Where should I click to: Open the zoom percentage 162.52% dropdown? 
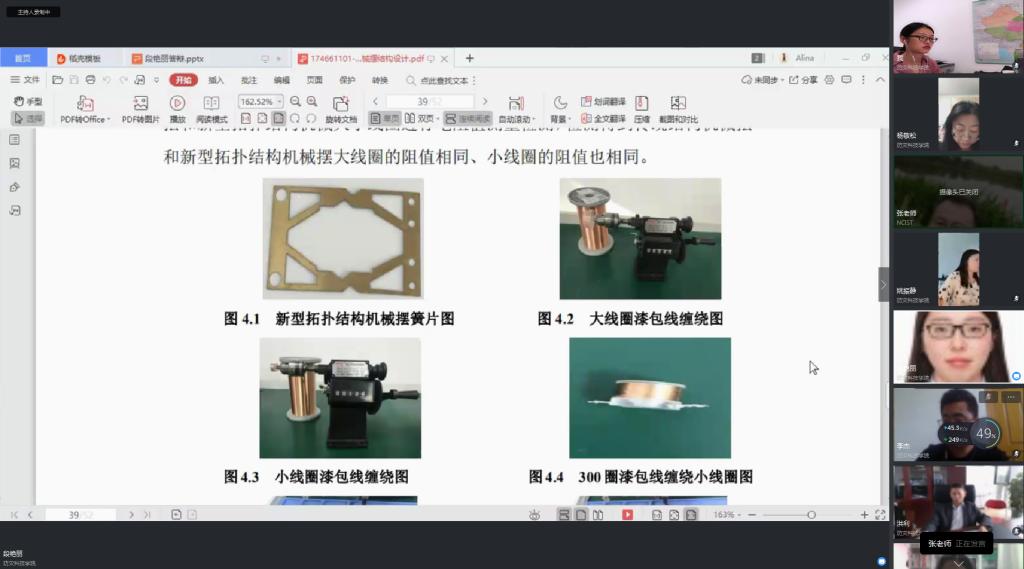tap(279, 102)
